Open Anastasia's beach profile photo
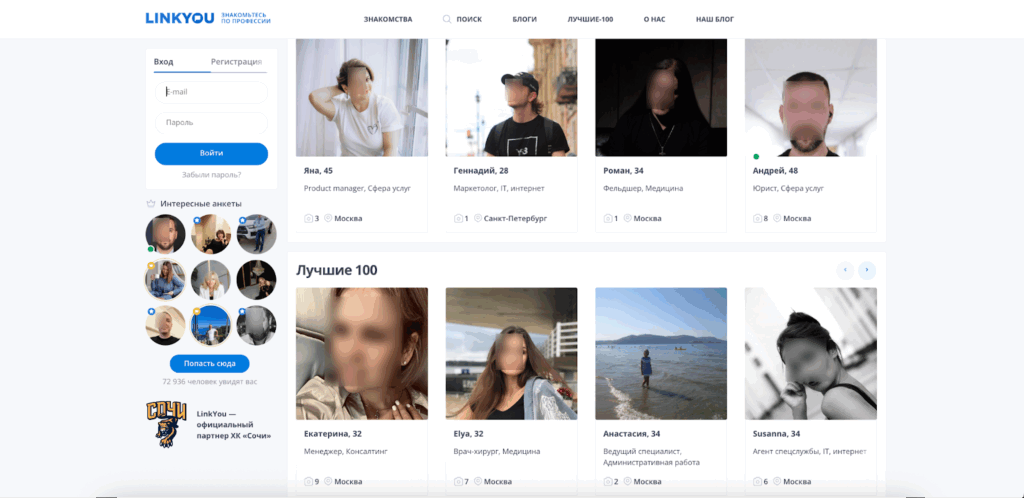 [661, 353]
